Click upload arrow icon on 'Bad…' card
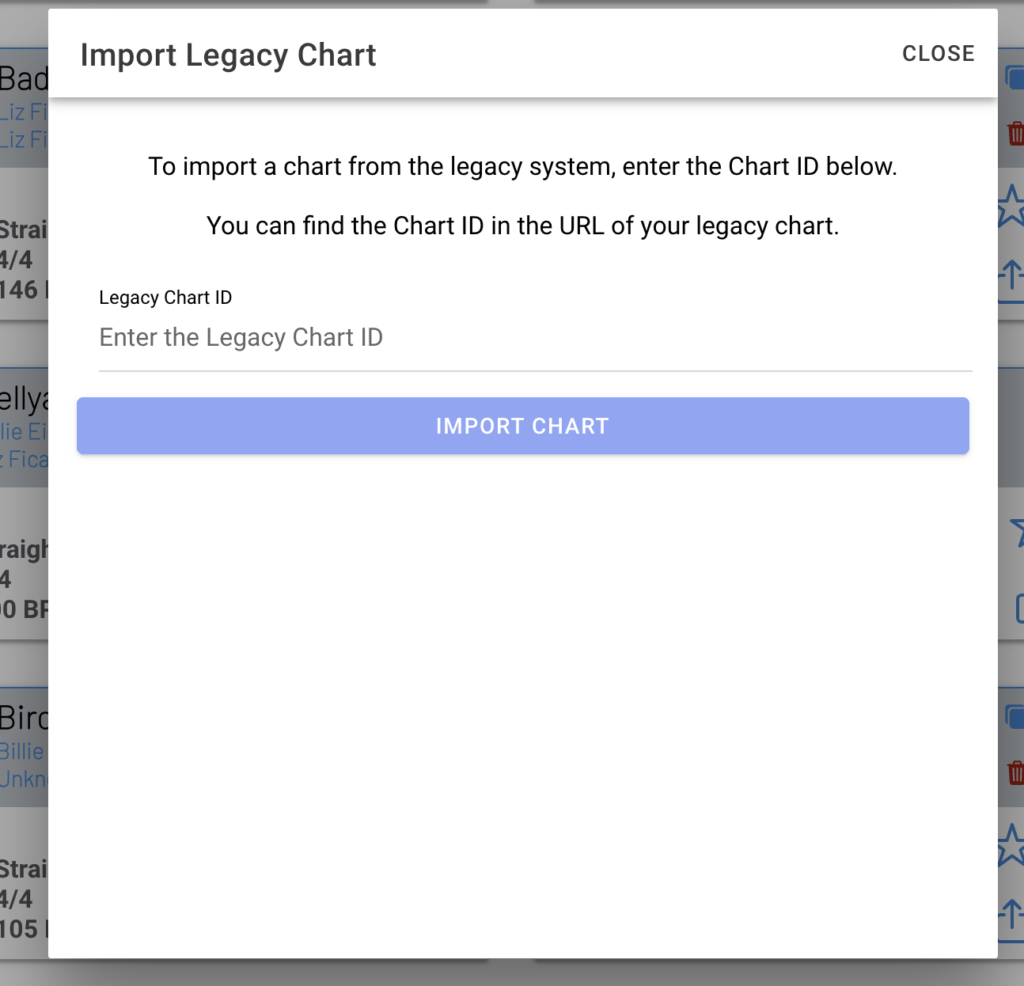 1011,274
